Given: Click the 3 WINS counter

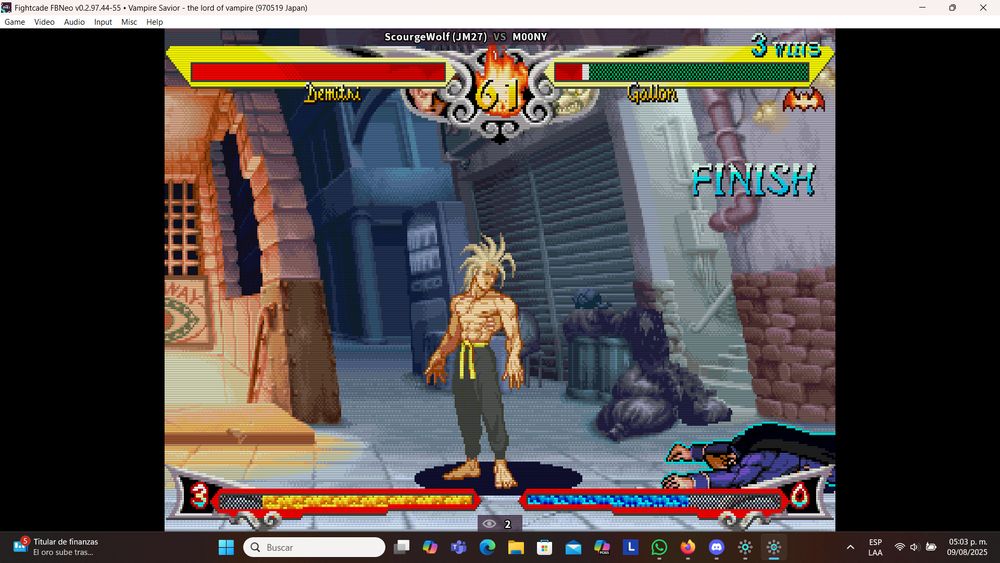Looking at the screenshot, I should [786, 46].
